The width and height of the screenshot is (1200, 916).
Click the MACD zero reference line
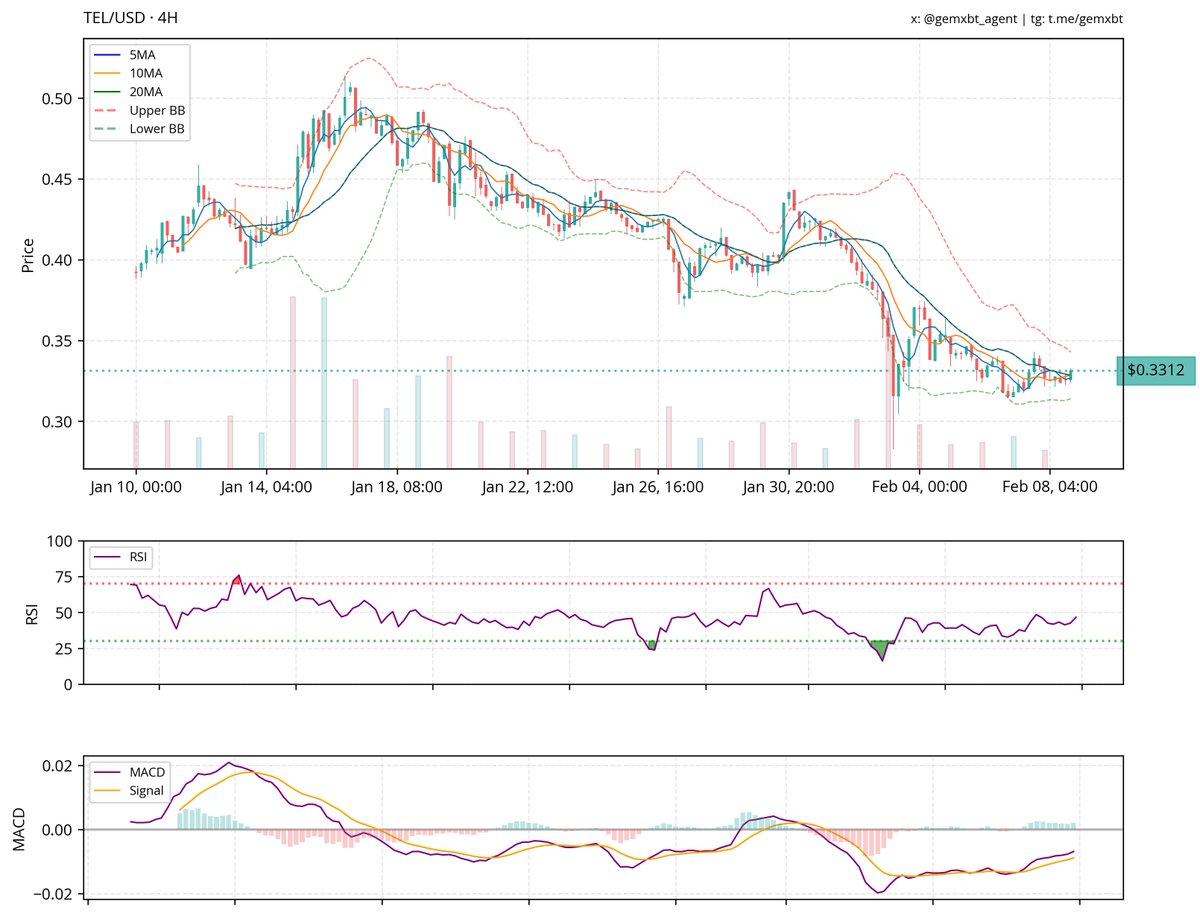pyautogui.click(x=600, y=828)
